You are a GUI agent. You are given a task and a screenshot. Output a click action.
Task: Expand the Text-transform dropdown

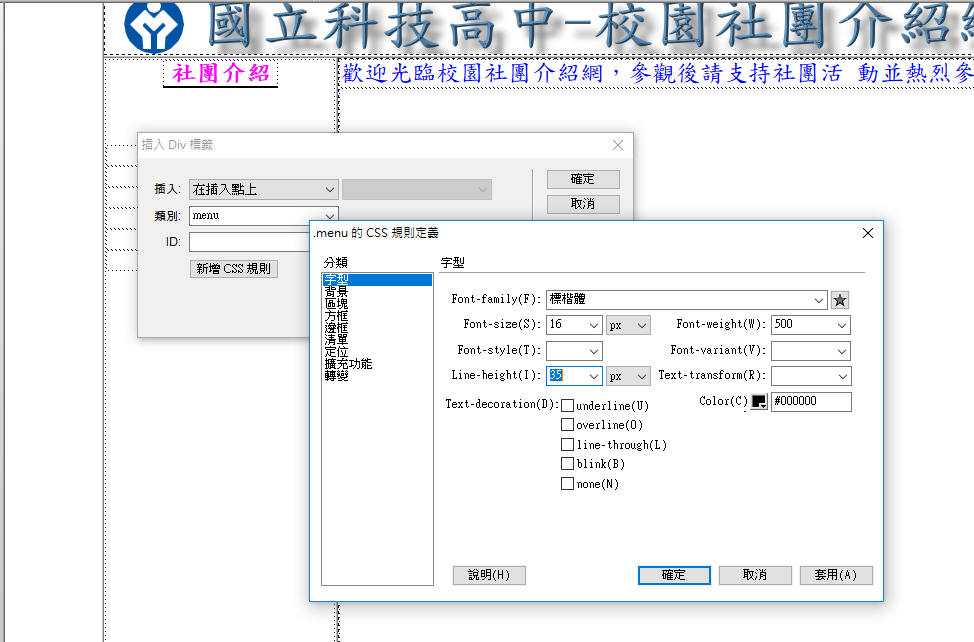coord(842,377)
